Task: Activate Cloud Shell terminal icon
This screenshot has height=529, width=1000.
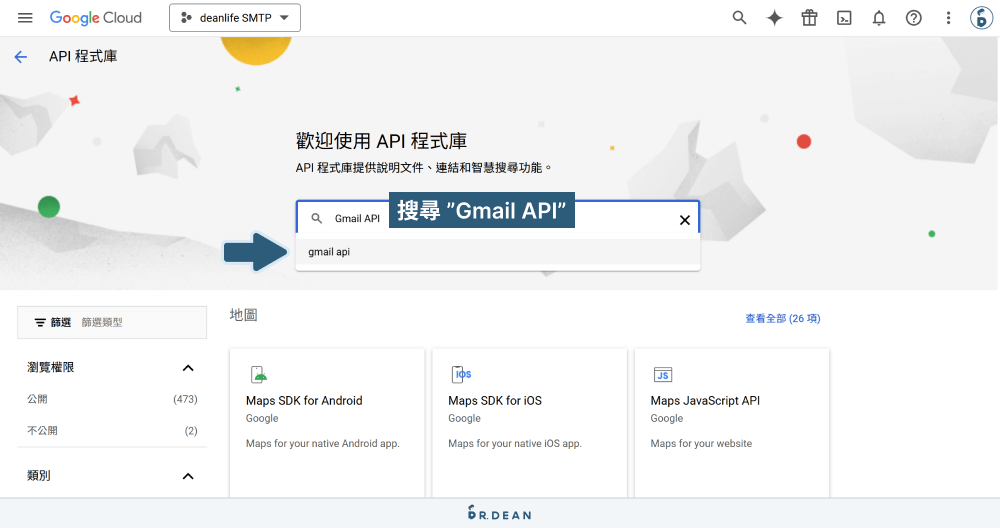Action: tap(844, 18)
